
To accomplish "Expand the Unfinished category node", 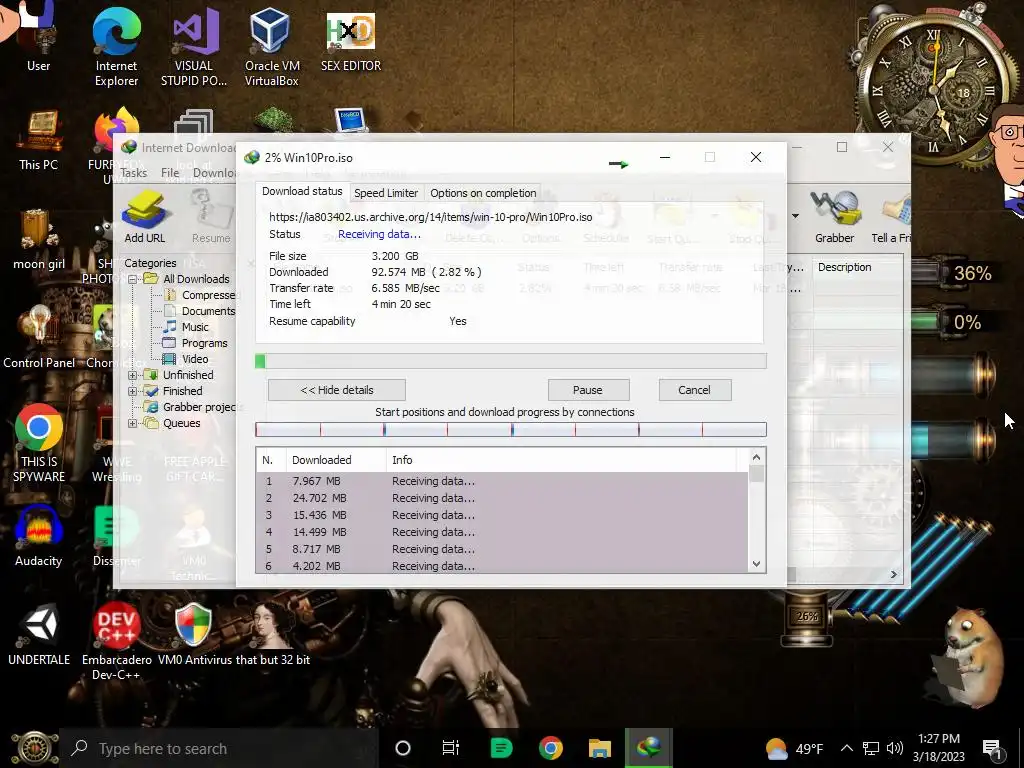I will click(x=133, y=375).
